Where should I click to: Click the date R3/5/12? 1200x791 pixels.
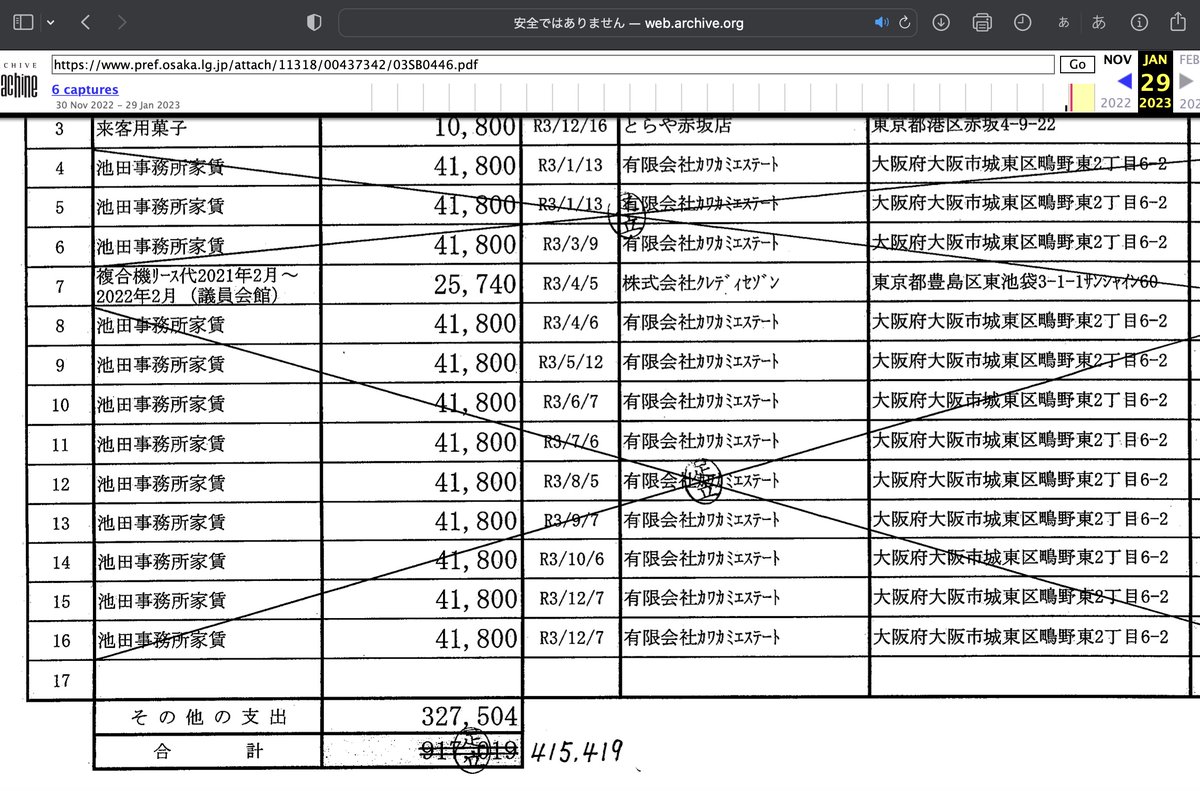(x=570, y=363)
